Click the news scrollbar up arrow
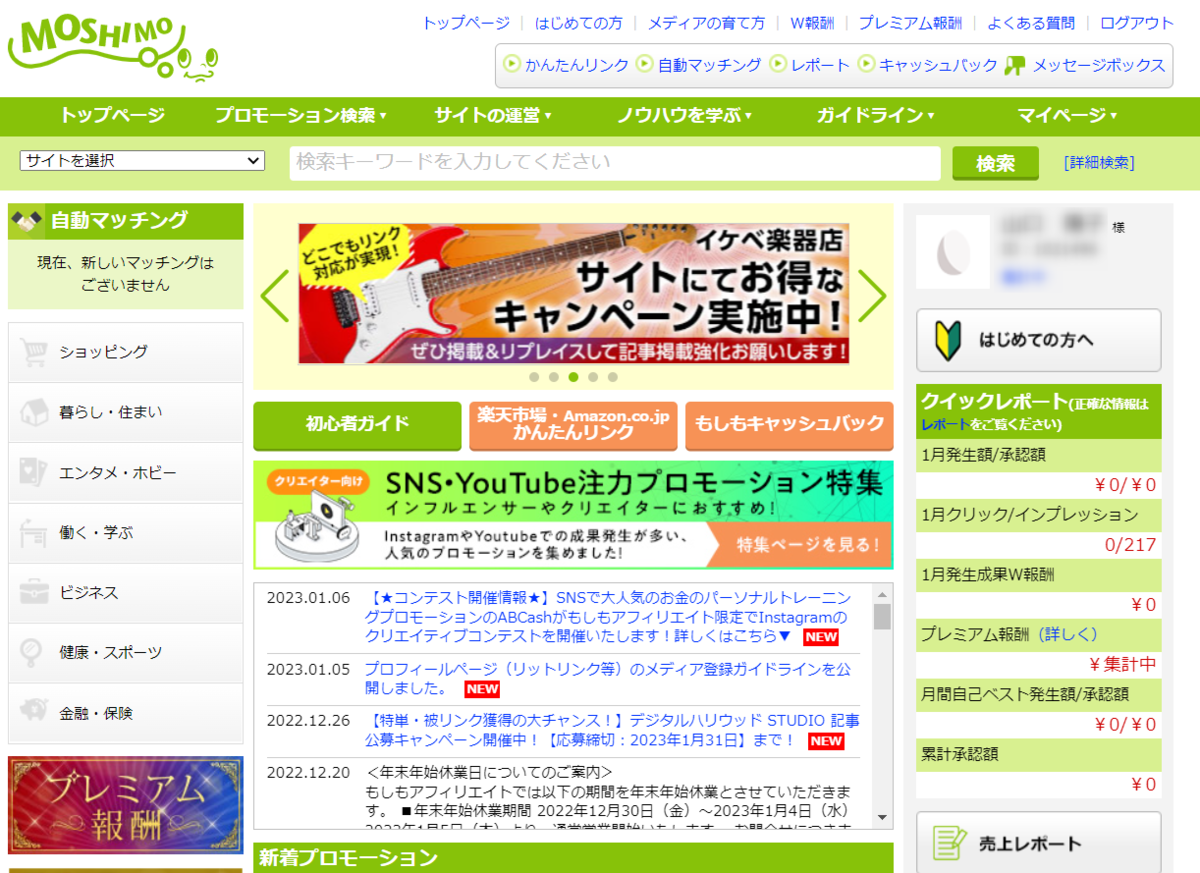This screenshot has width=1200, height=873. click(882, 592)
